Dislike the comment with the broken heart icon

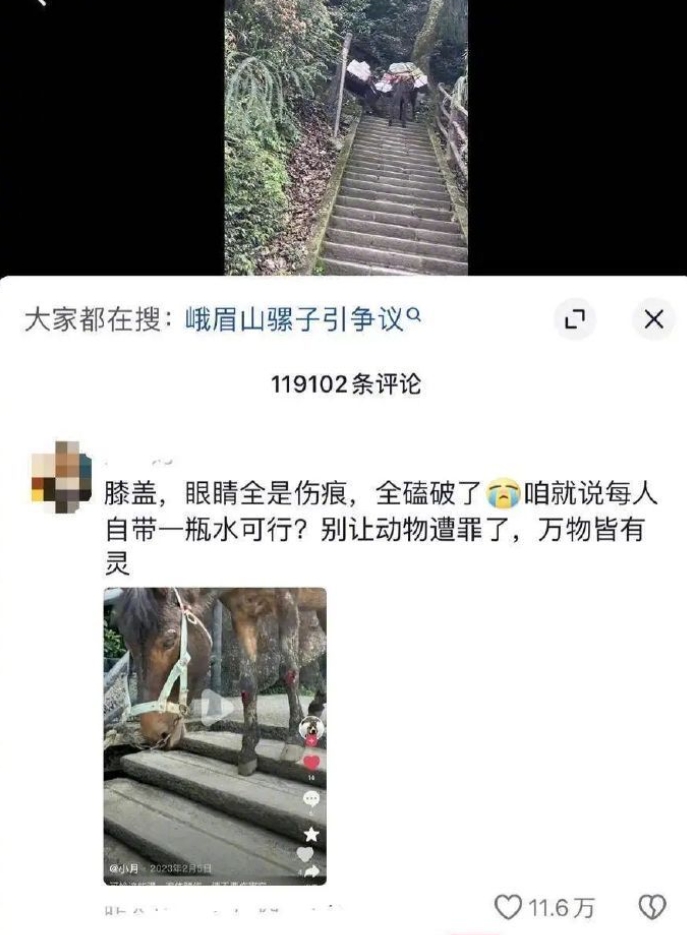[652, 907]
